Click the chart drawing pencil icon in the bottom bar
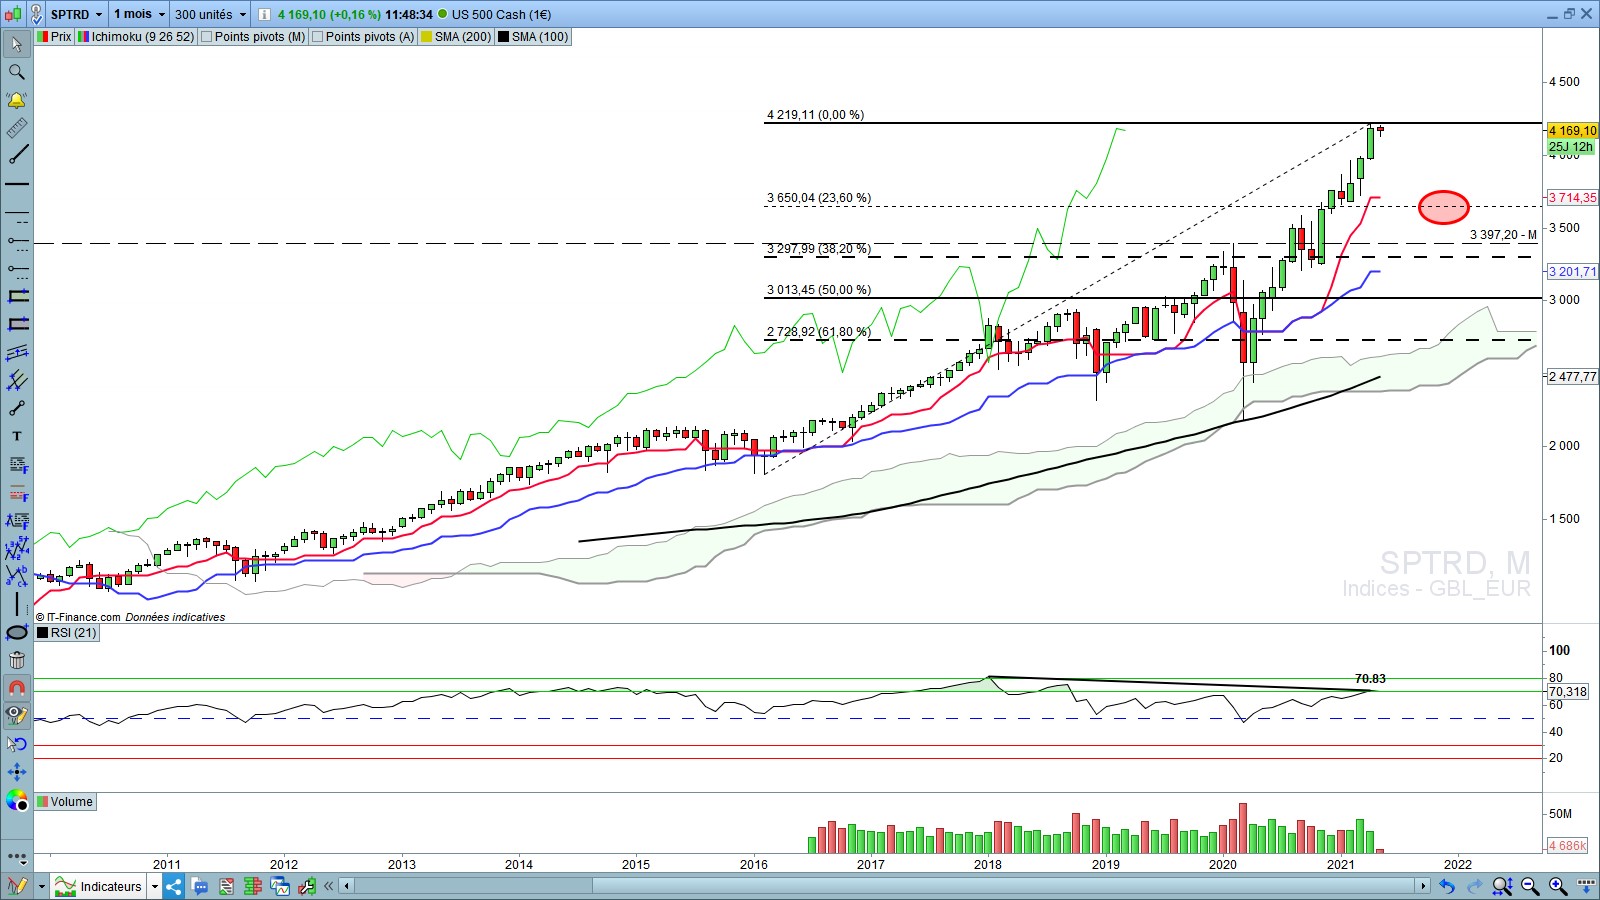This screenshot has height=900, width=1600. pyautogui.click(x=17, y=886)
